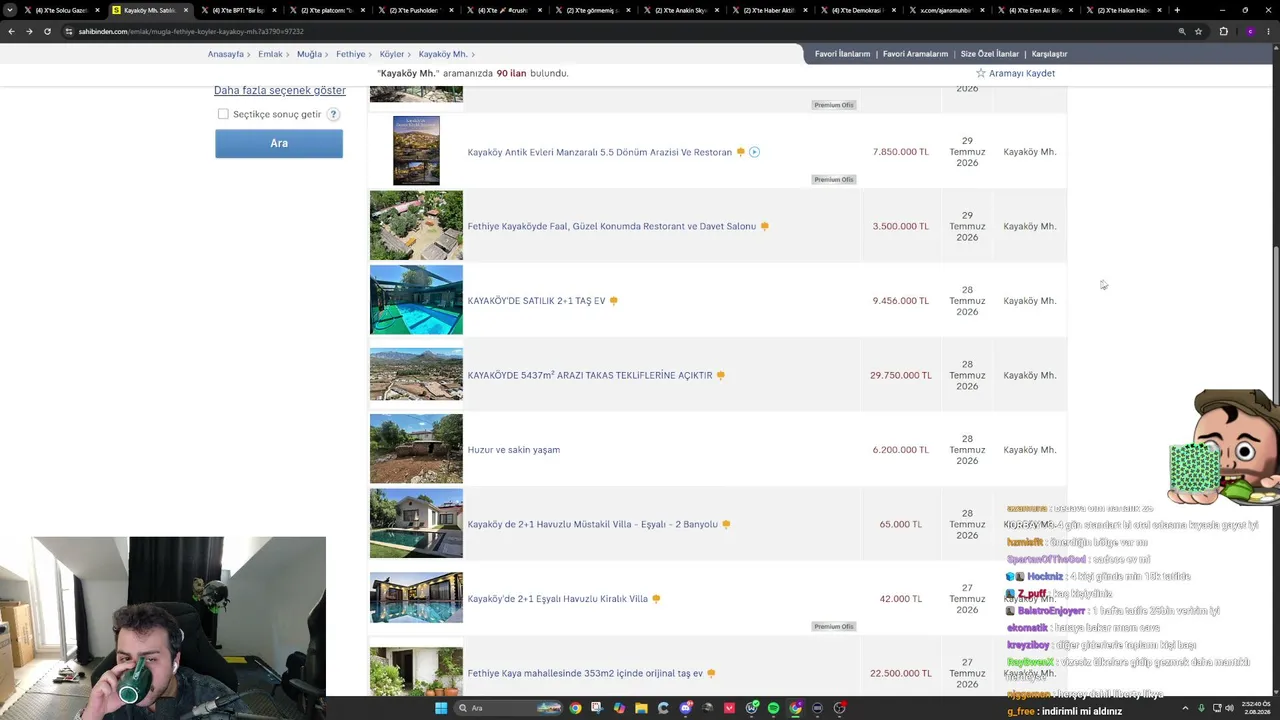Image resolution: width=1280 pixels, height=720 pixels.
Task: Switch to the X'te BPT tab
Action: [x=237, y=10]
